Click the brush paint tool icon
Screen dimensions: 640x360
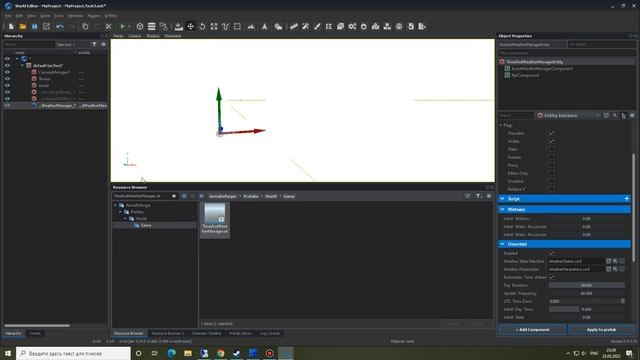coord(317,27)
